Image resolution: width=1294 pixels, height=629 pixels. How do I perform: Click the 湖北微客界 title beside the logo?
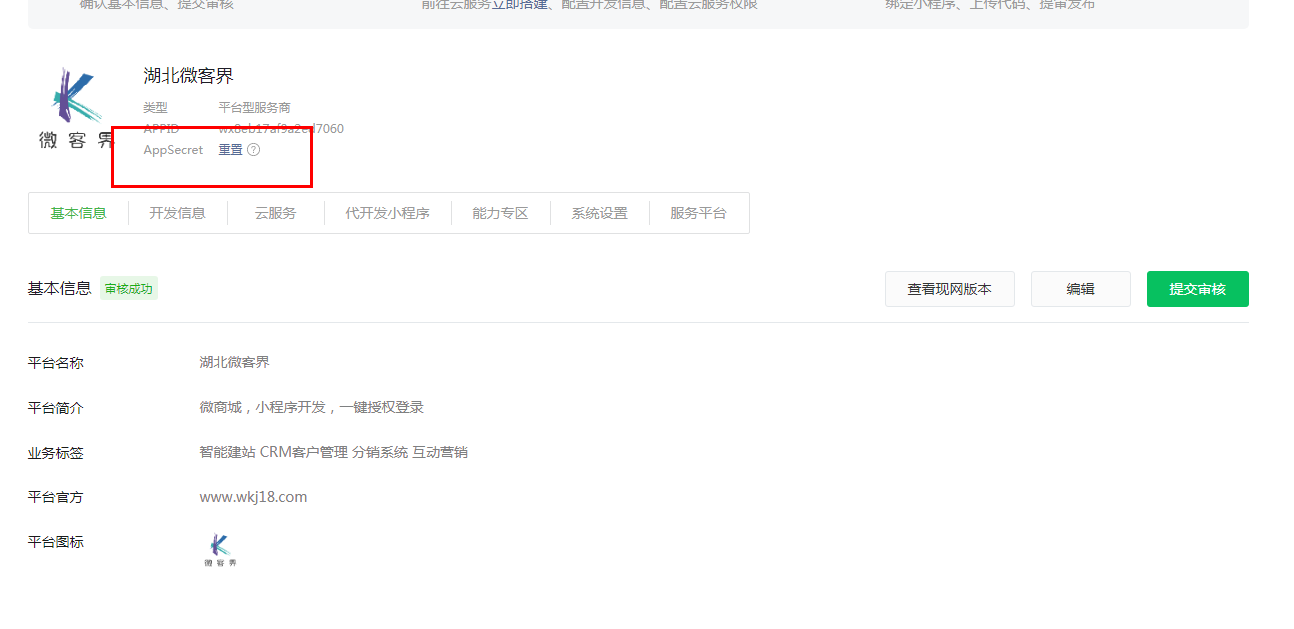click(x=189, y=76)
